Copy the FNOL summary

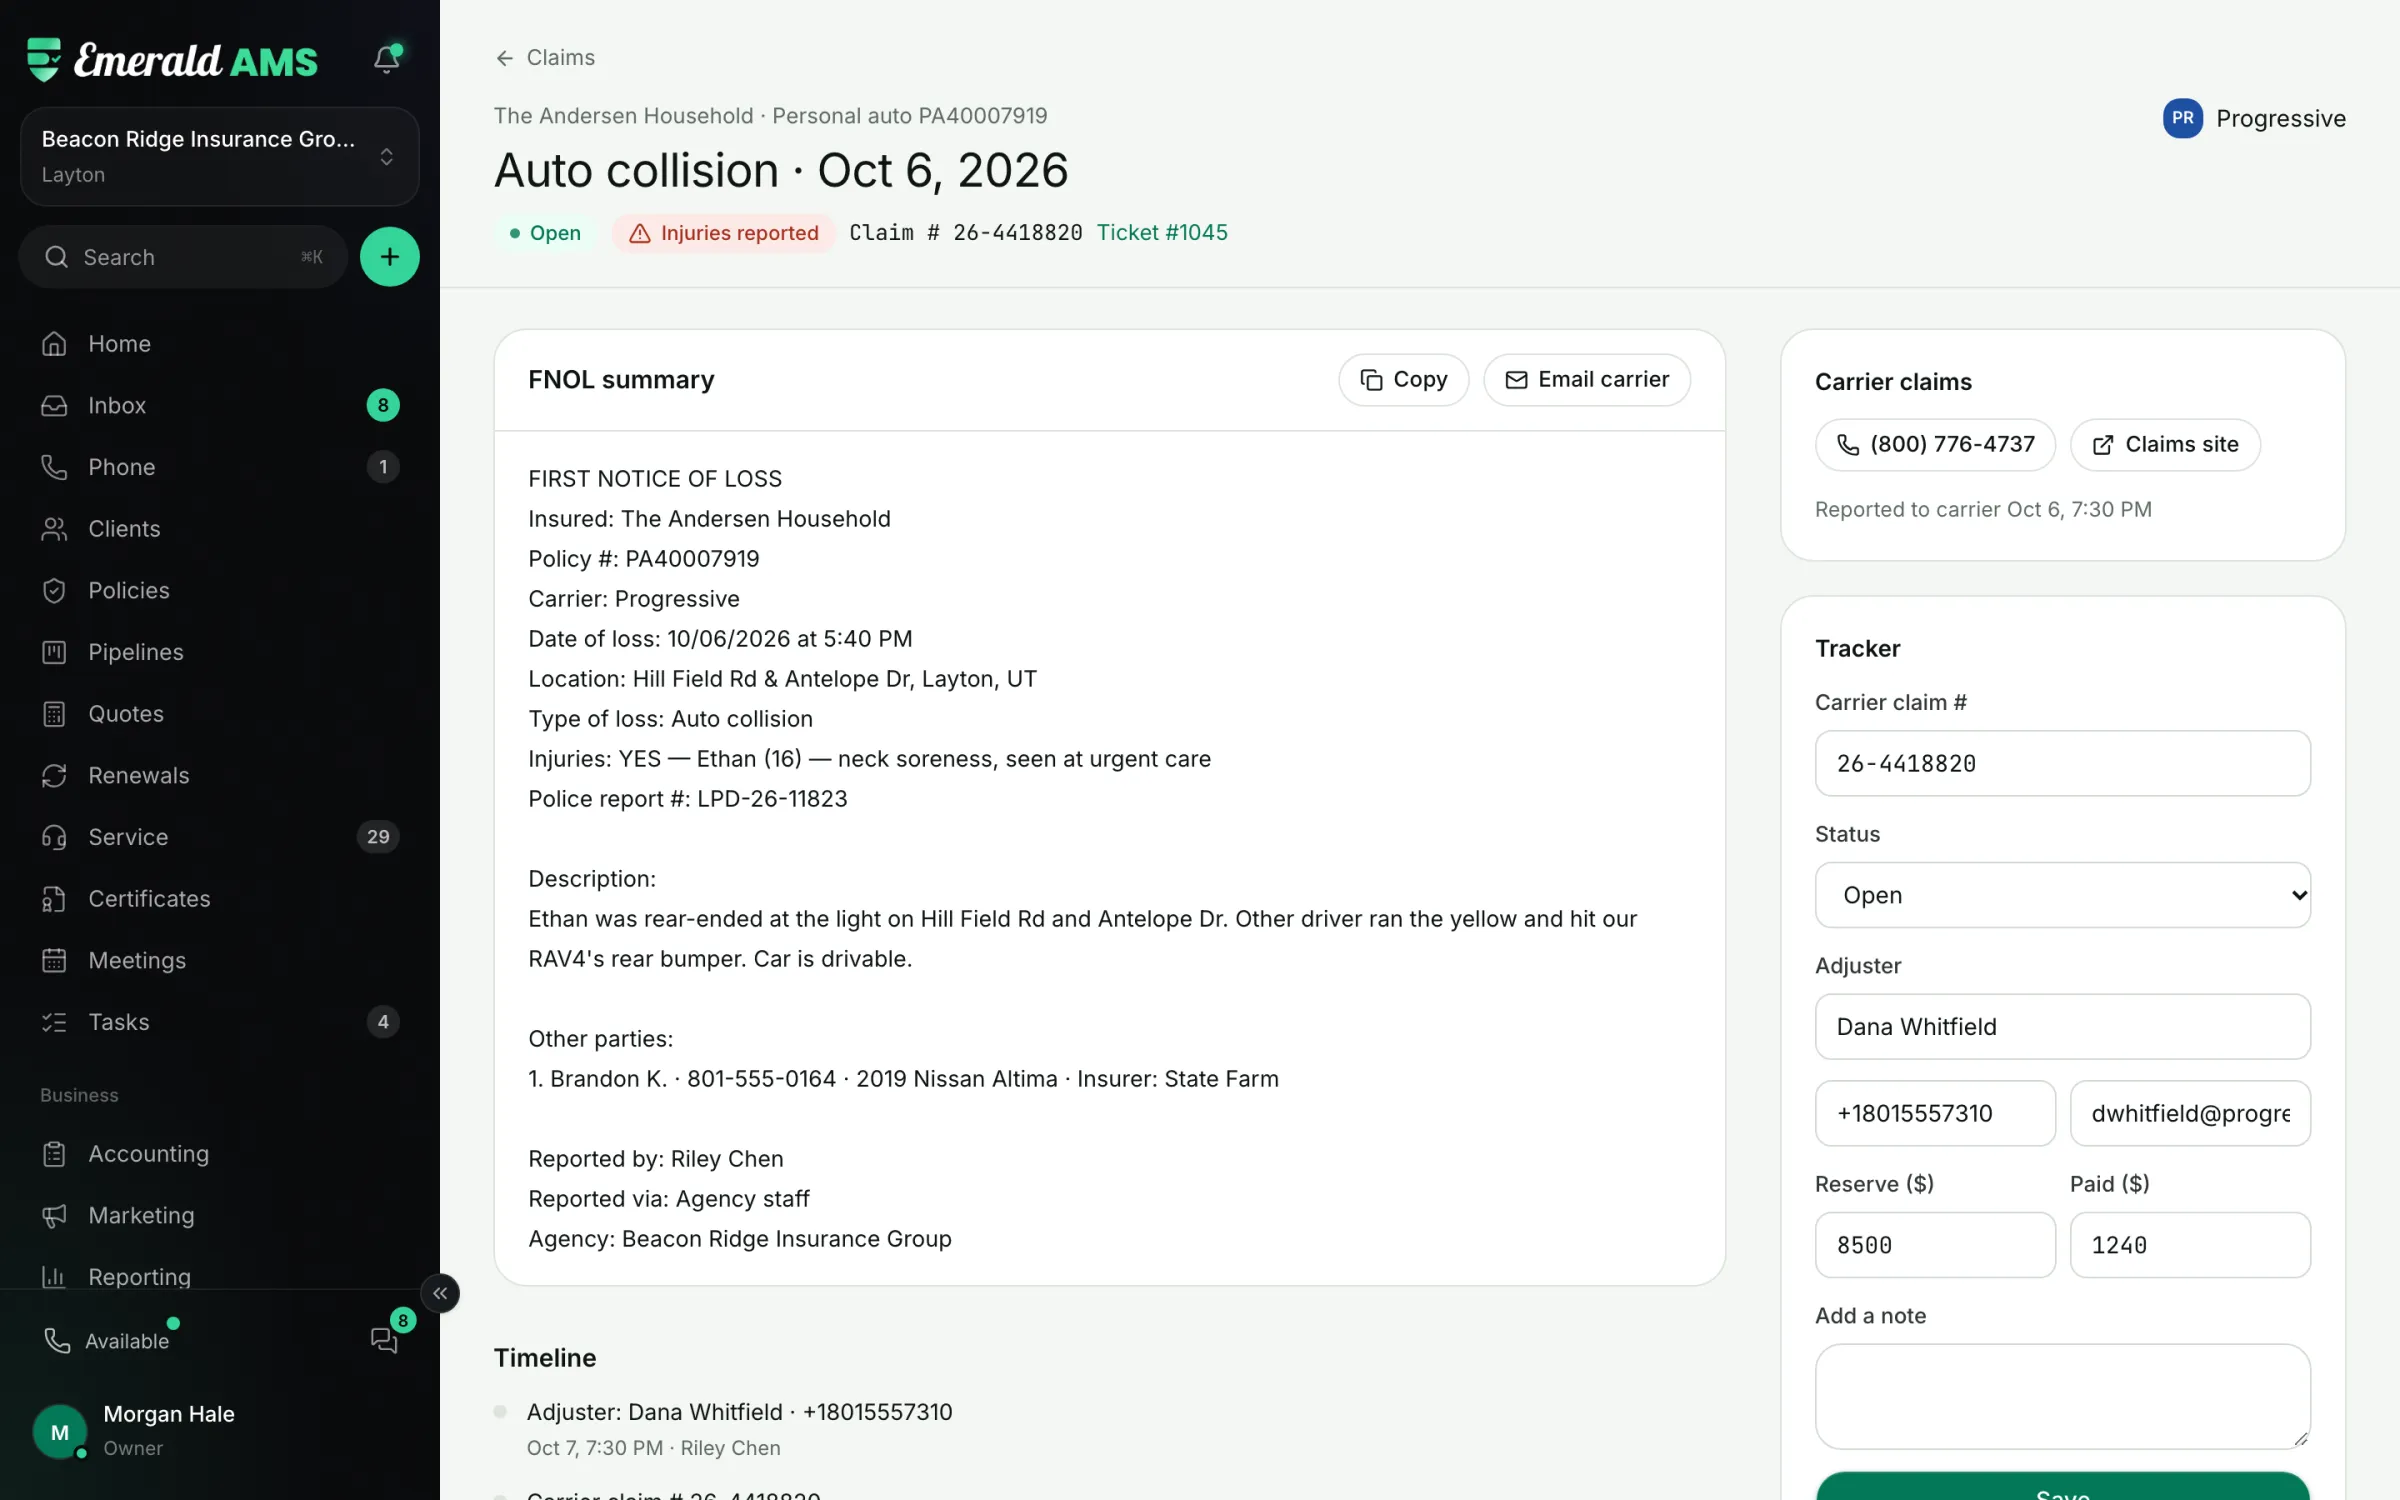(x=1403, y=380)
